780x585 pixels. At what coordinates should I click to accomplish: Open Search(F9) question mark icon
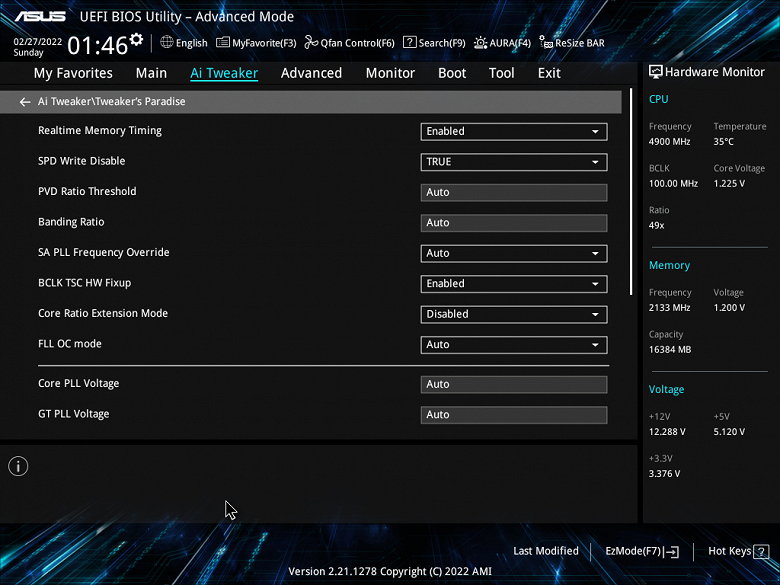point(409,42)
